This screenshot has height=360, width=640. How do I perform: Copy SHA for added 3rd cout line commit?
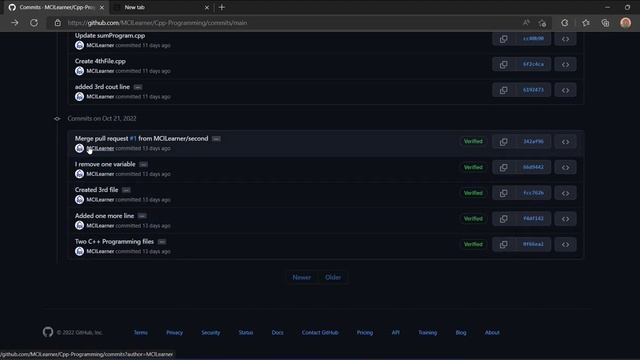click(503, 90)
